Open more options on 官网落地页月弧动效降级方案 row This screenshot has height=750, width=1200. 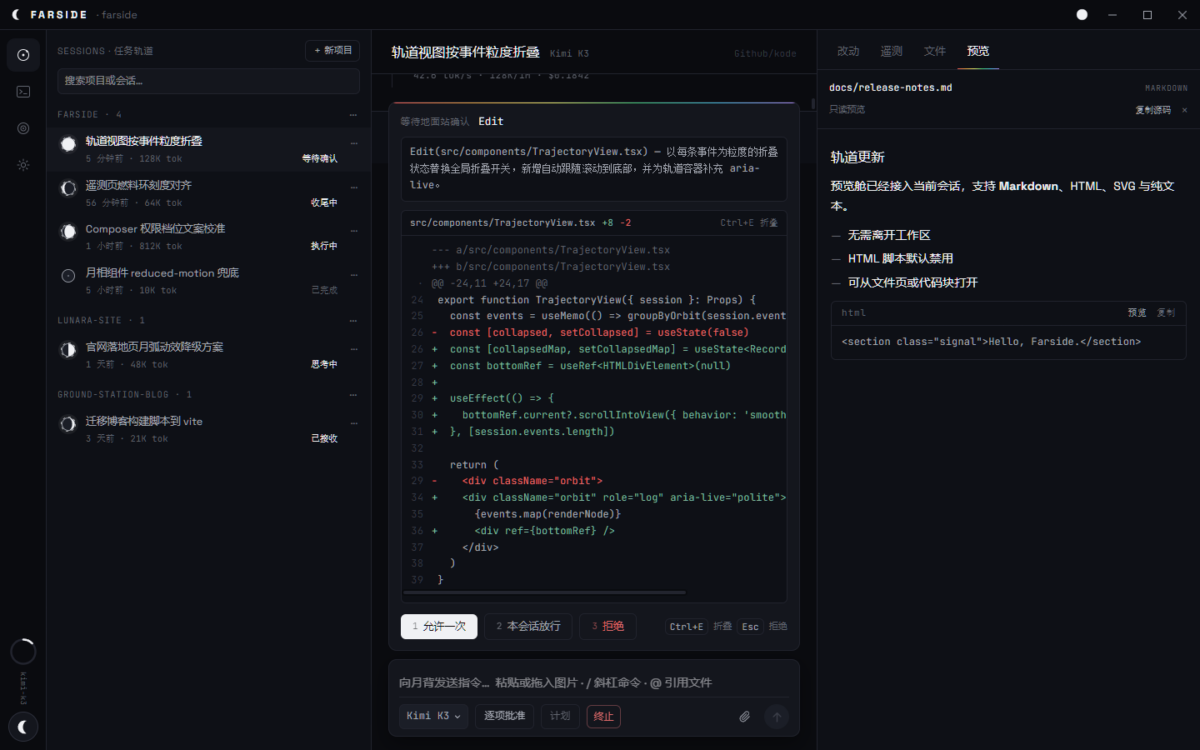353,348
